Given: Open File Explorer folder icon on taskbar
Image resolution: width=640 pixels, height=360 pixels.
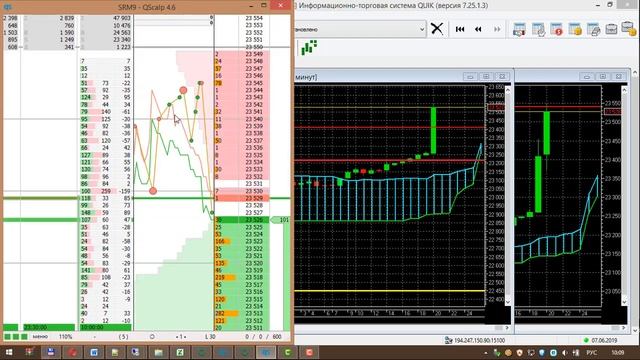Looking at the screenshot, I should [x=158, y=352].
